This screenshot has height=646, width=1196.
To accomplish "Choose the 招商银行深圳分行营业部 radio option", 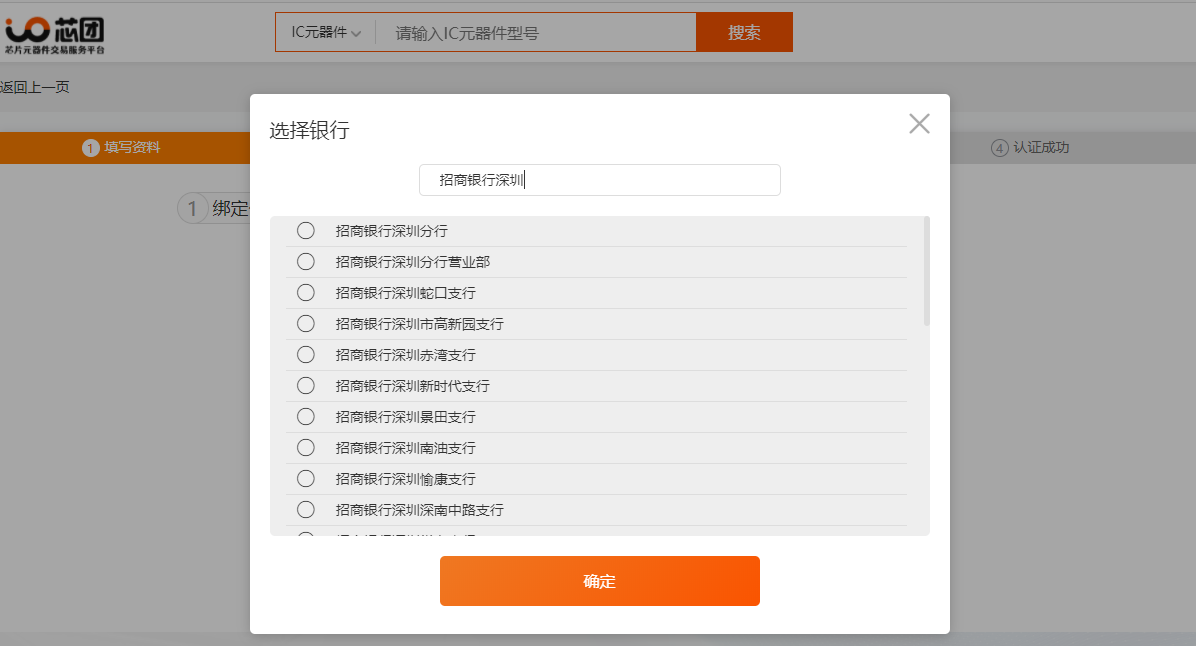I will tap(306, 262).
